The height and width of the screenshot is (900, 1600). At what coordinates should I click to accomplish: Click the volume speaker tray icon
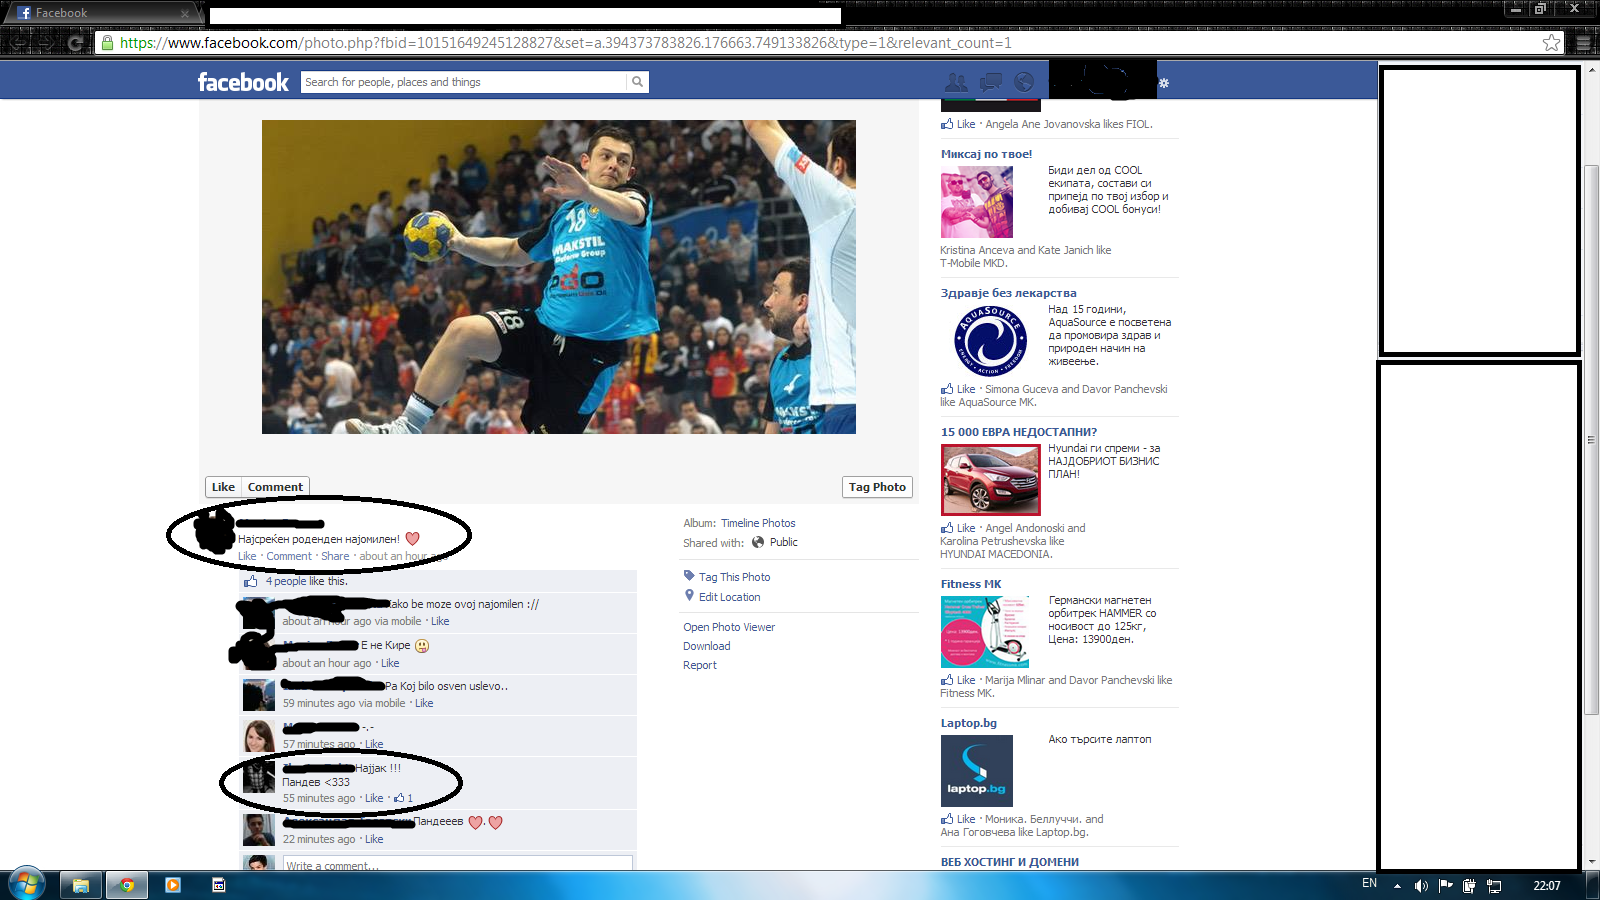point(1421,885)
